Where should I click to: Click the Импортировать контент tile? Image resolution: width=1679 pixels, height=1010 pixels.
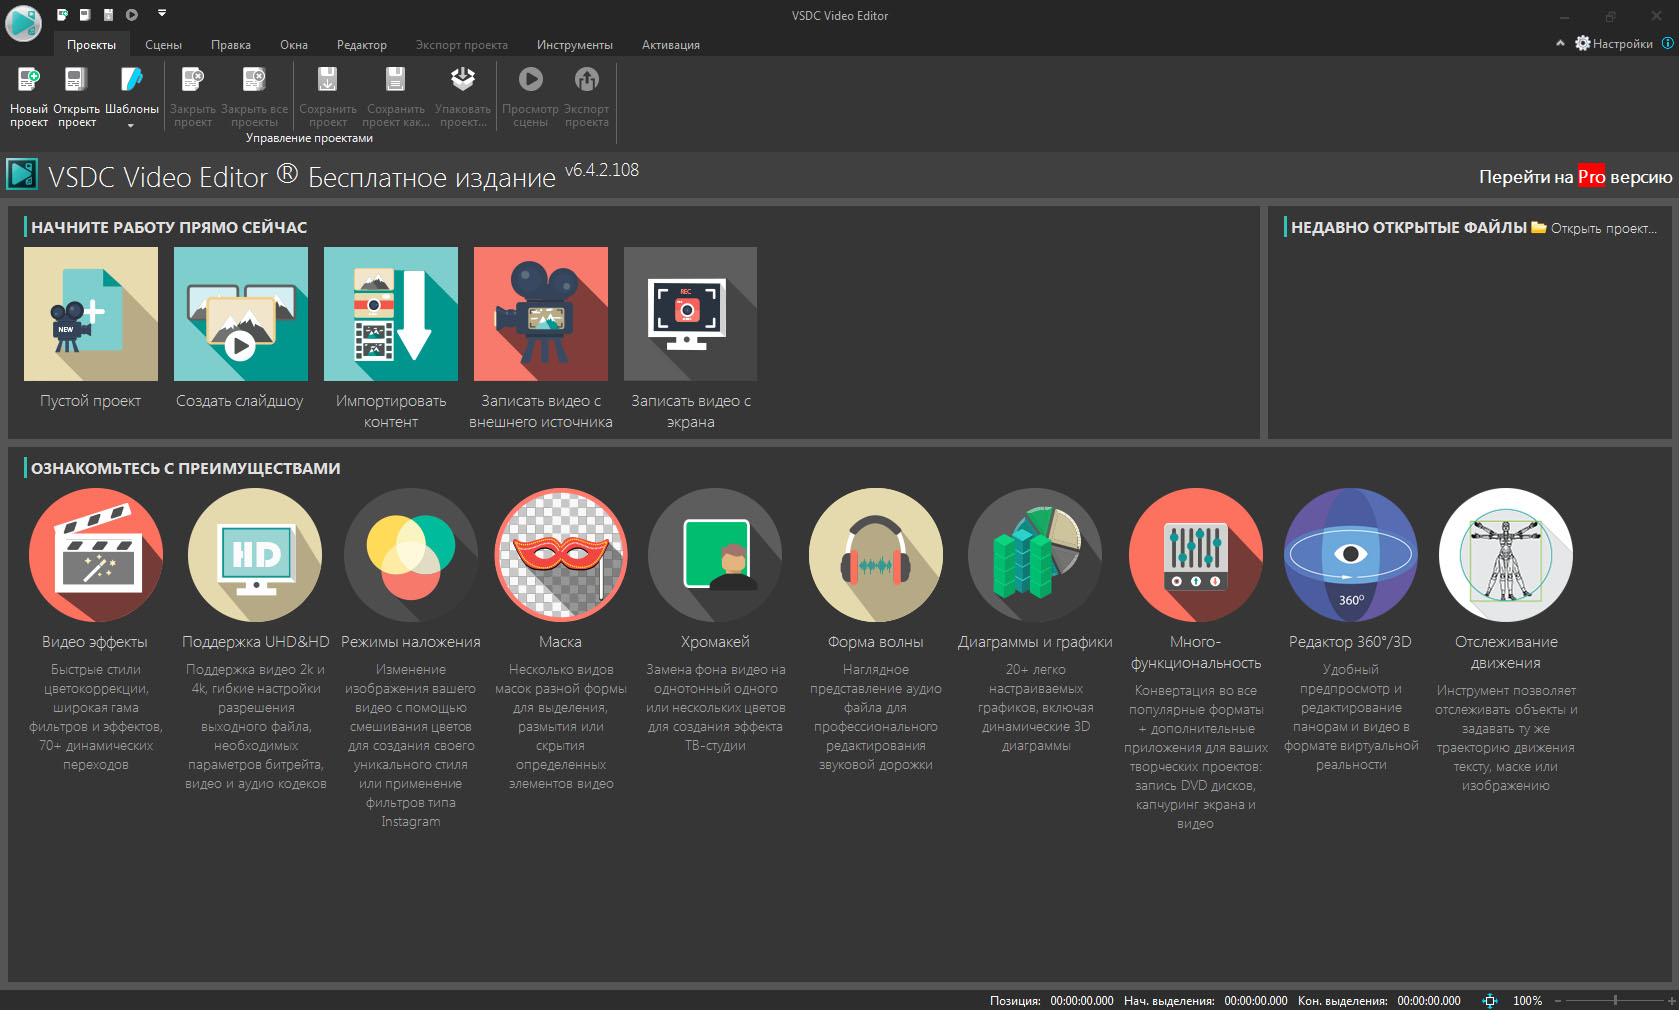click(391, 314)
